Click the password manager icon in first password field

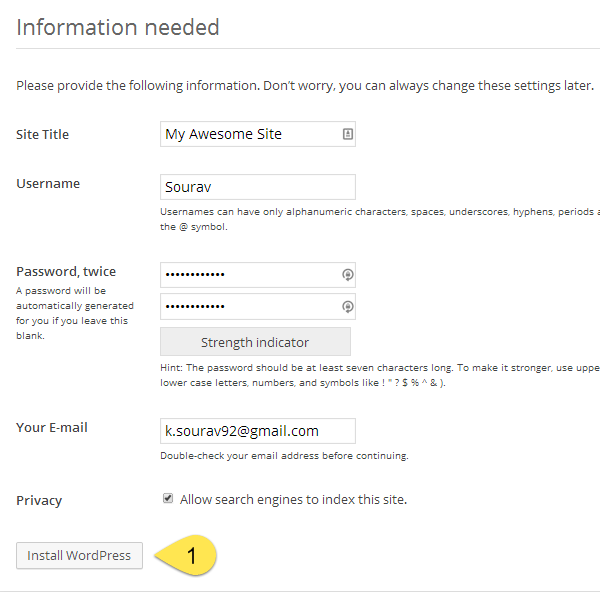(347, 275)
